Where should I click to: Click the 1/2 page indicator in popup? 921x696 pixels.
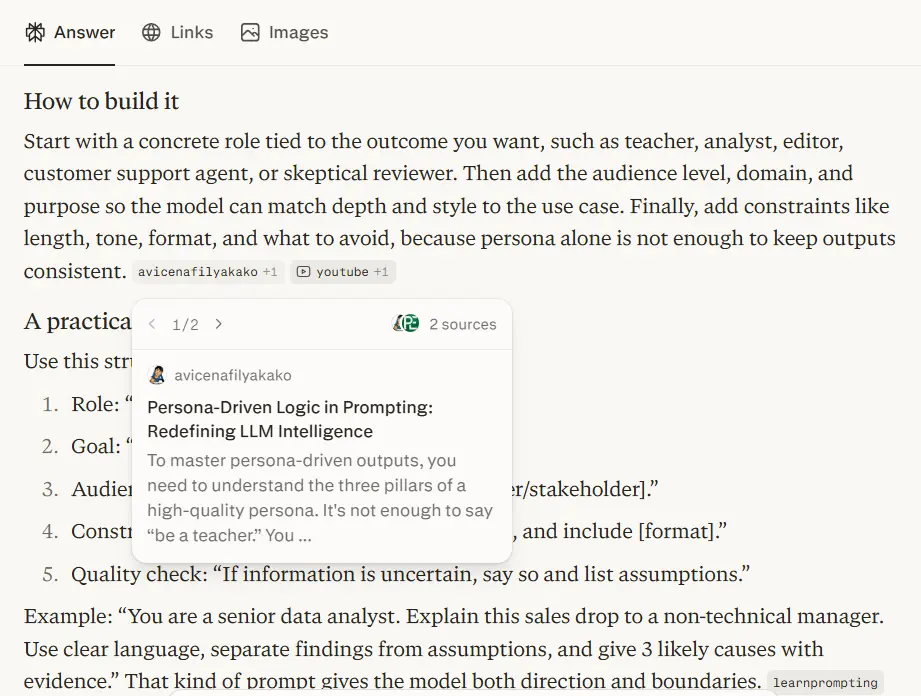(185, 324)
